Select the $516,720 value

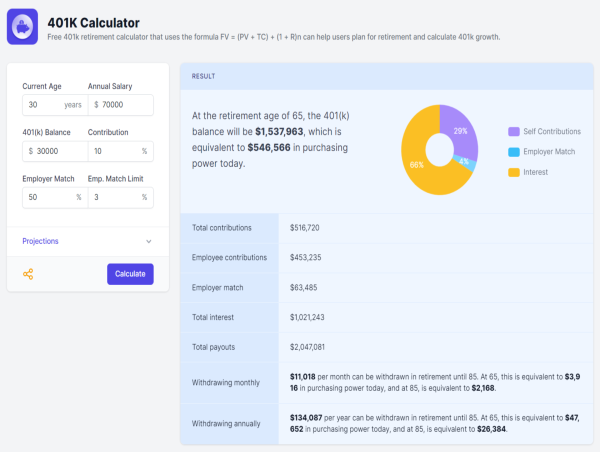305,228
